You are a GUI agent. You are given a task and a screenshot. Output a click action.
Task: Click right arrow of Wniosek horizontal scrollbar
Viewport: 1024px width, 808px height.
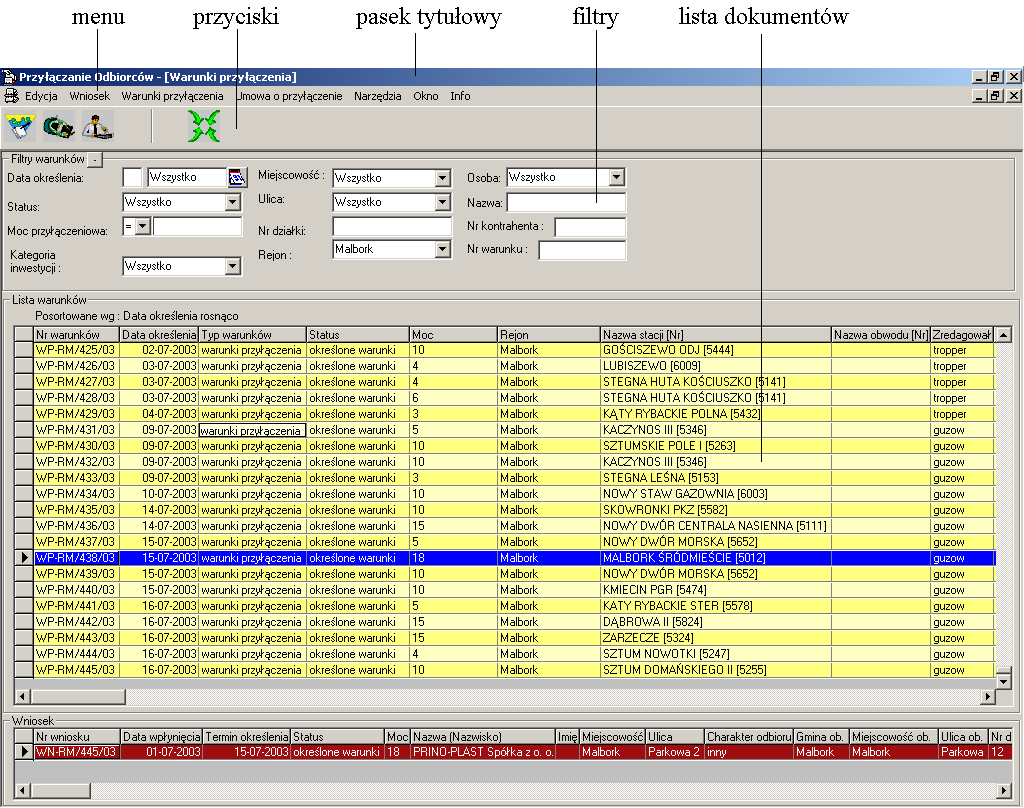coord(1004,790)
